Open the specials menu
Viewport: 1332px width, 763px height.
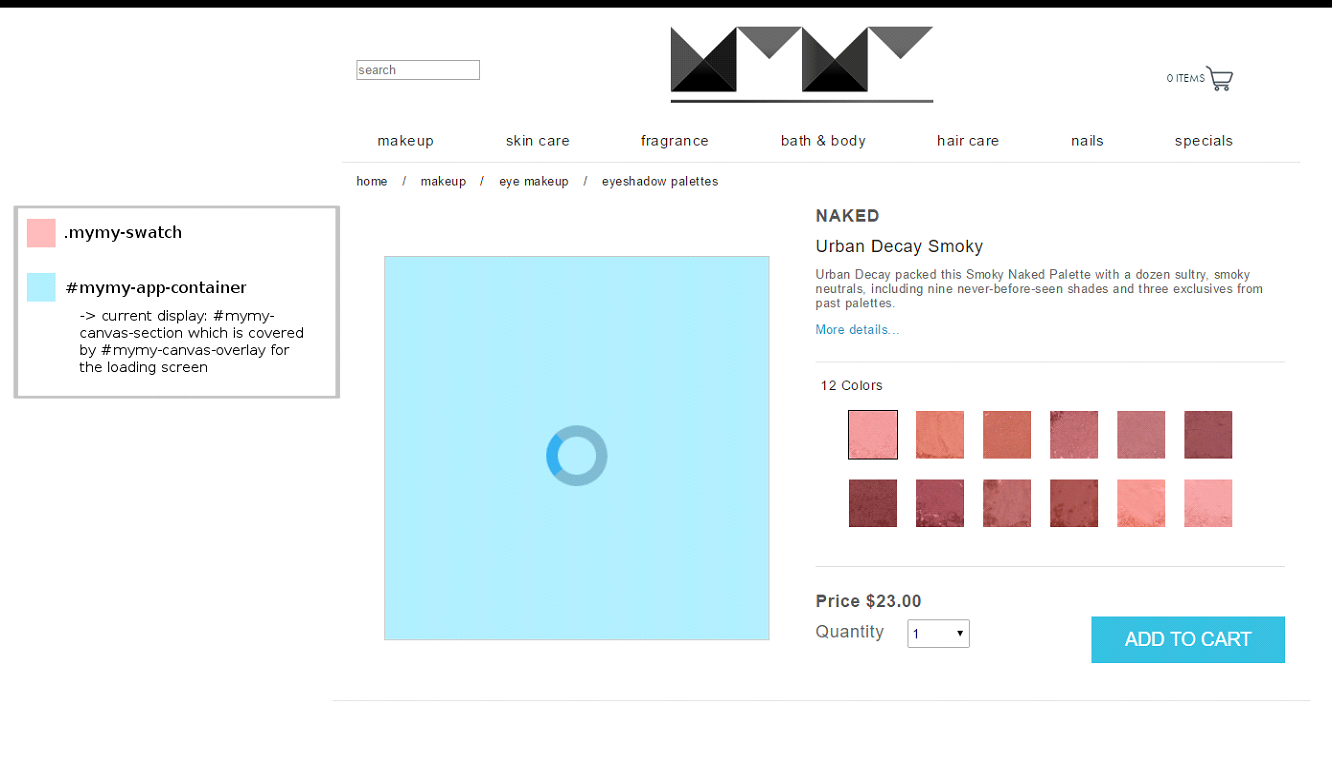pyautogui.click(x=1204, y=141)
